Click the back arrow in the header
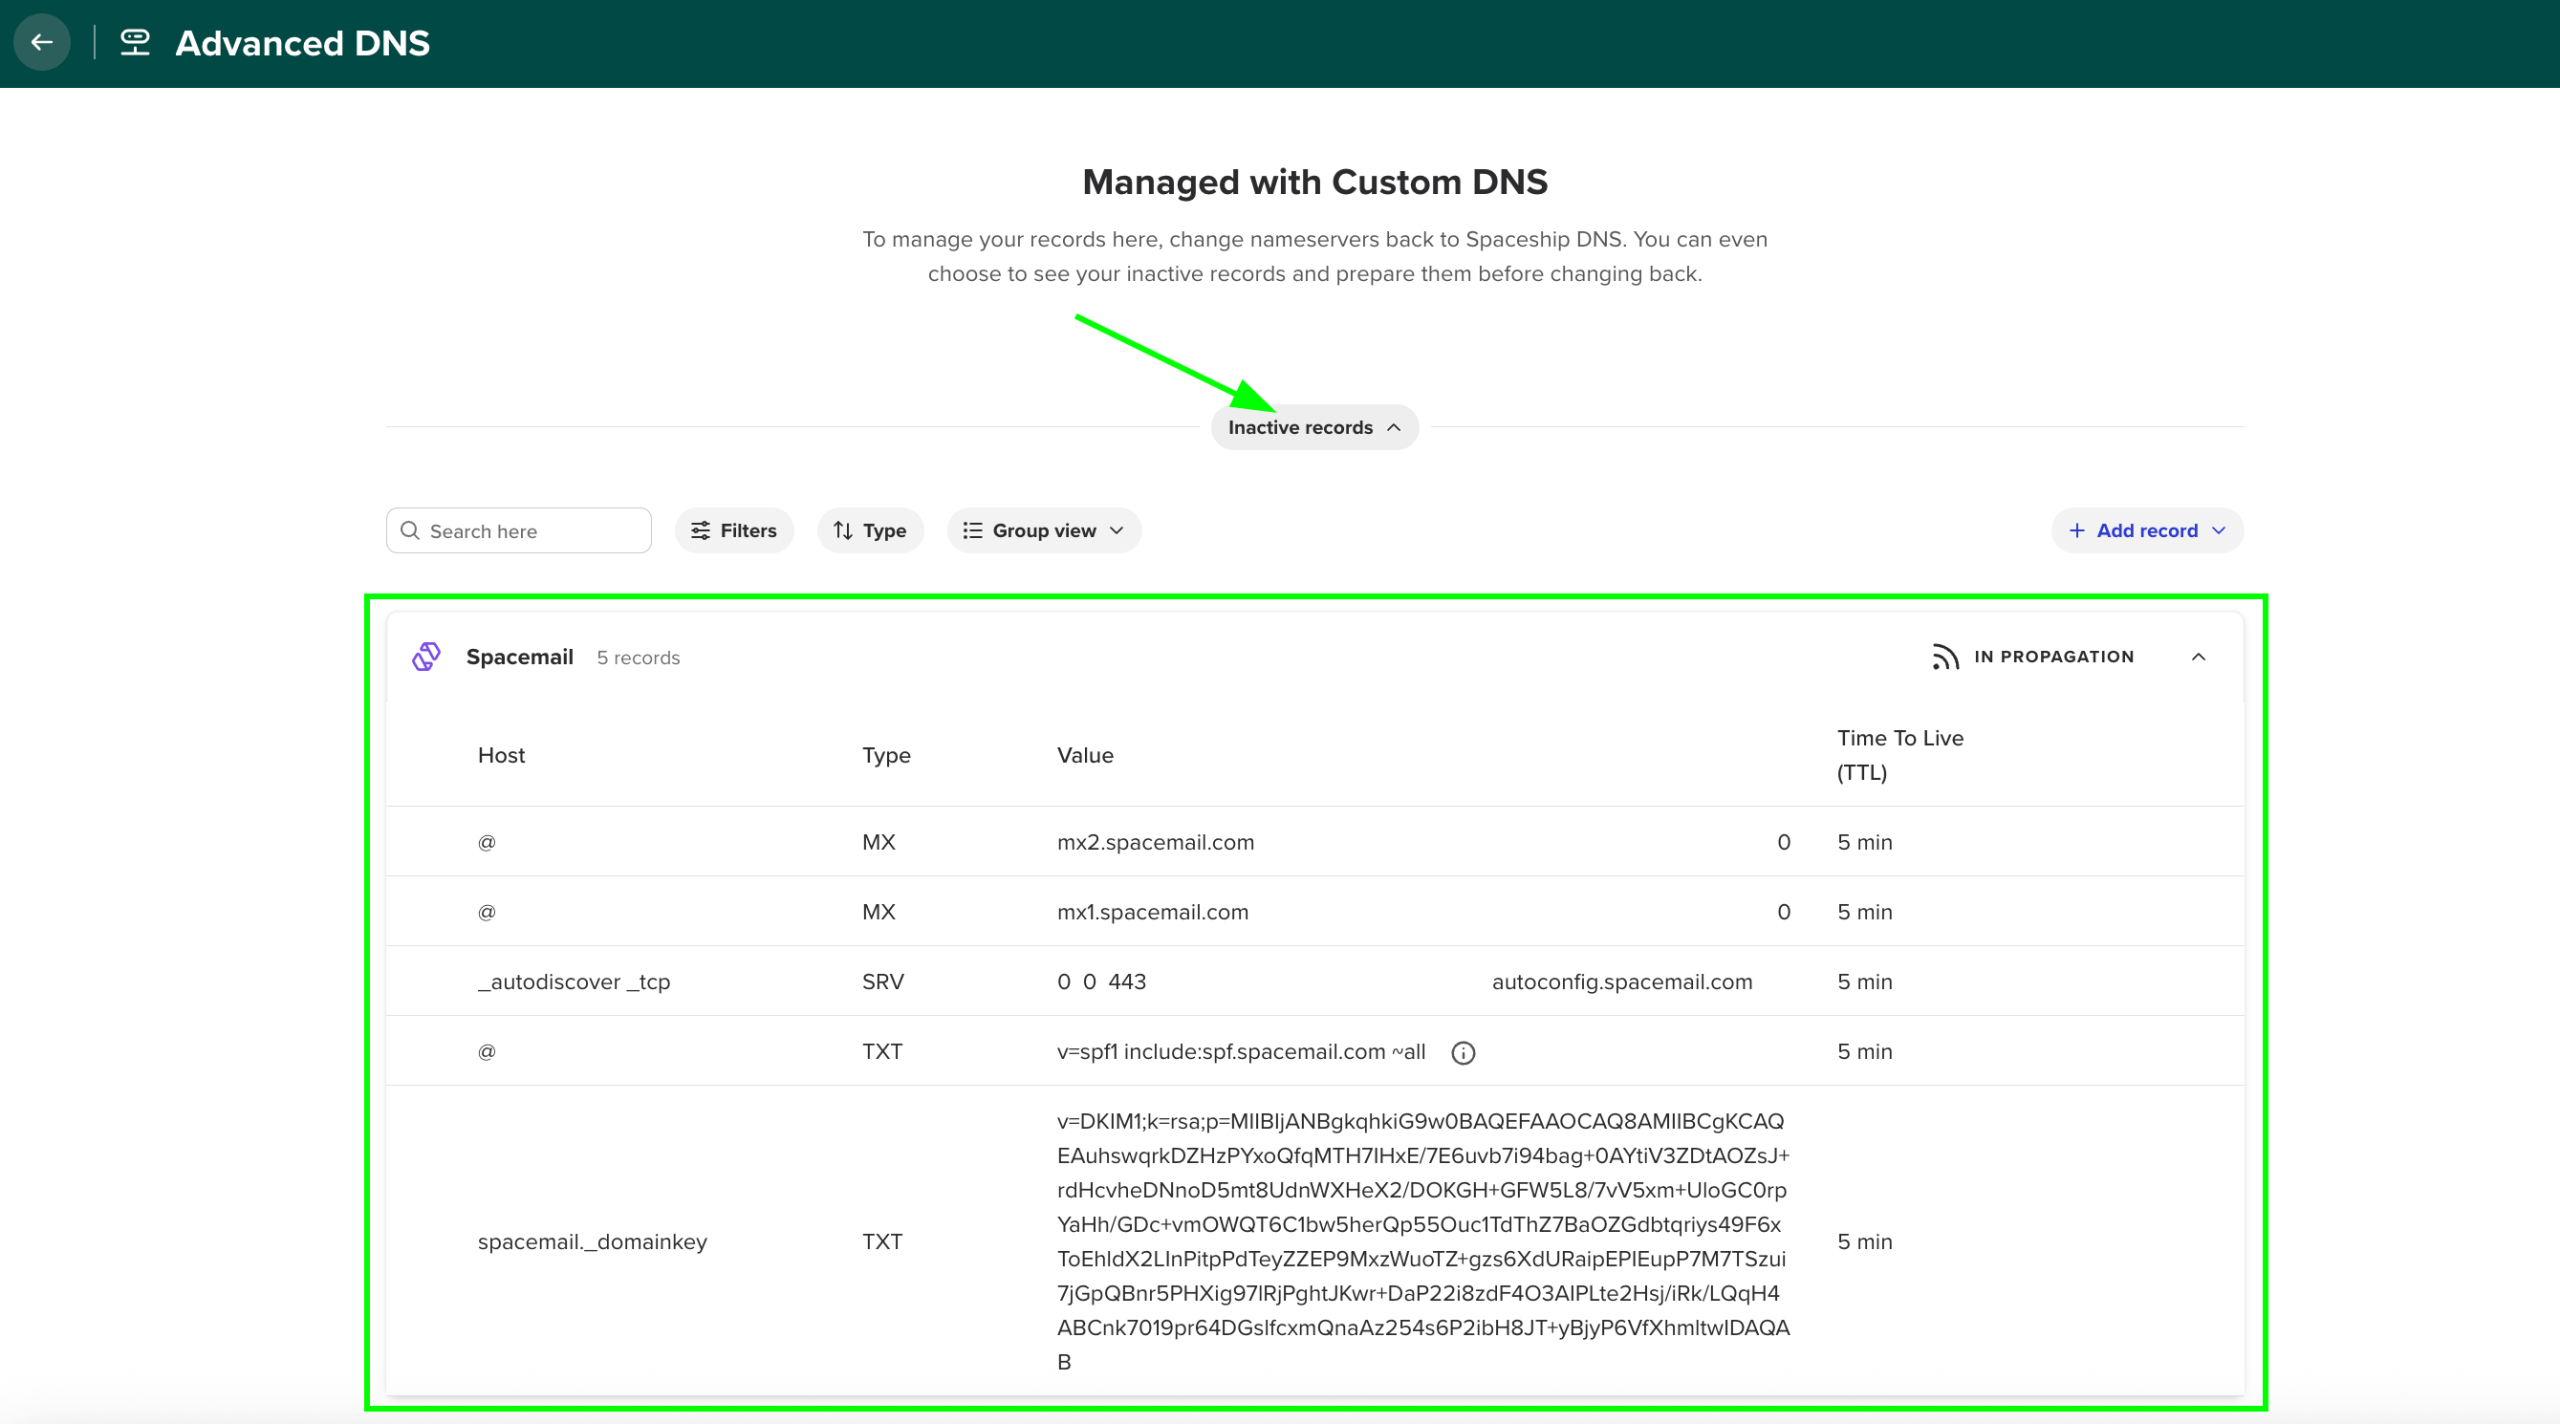The width and height of the screenshot is (2560, 1424). pos(42,42)
